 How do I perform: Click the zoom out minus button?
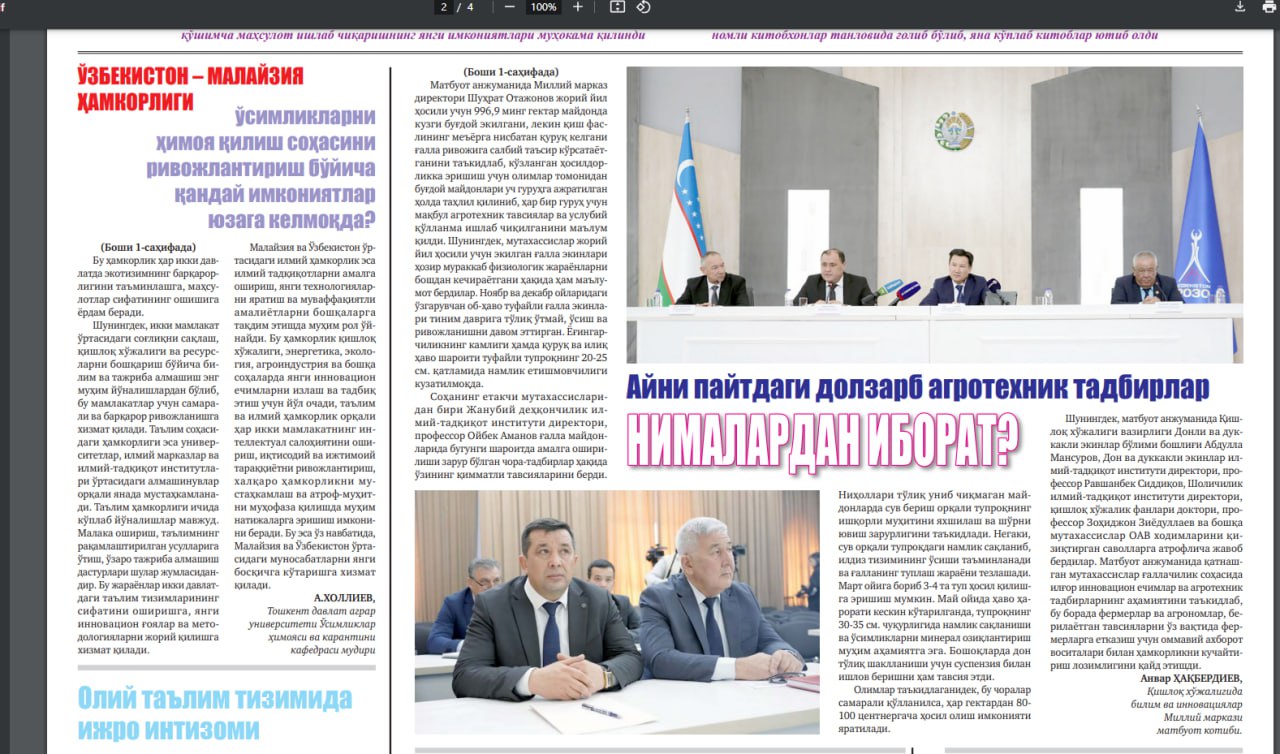tap(510, 7)
